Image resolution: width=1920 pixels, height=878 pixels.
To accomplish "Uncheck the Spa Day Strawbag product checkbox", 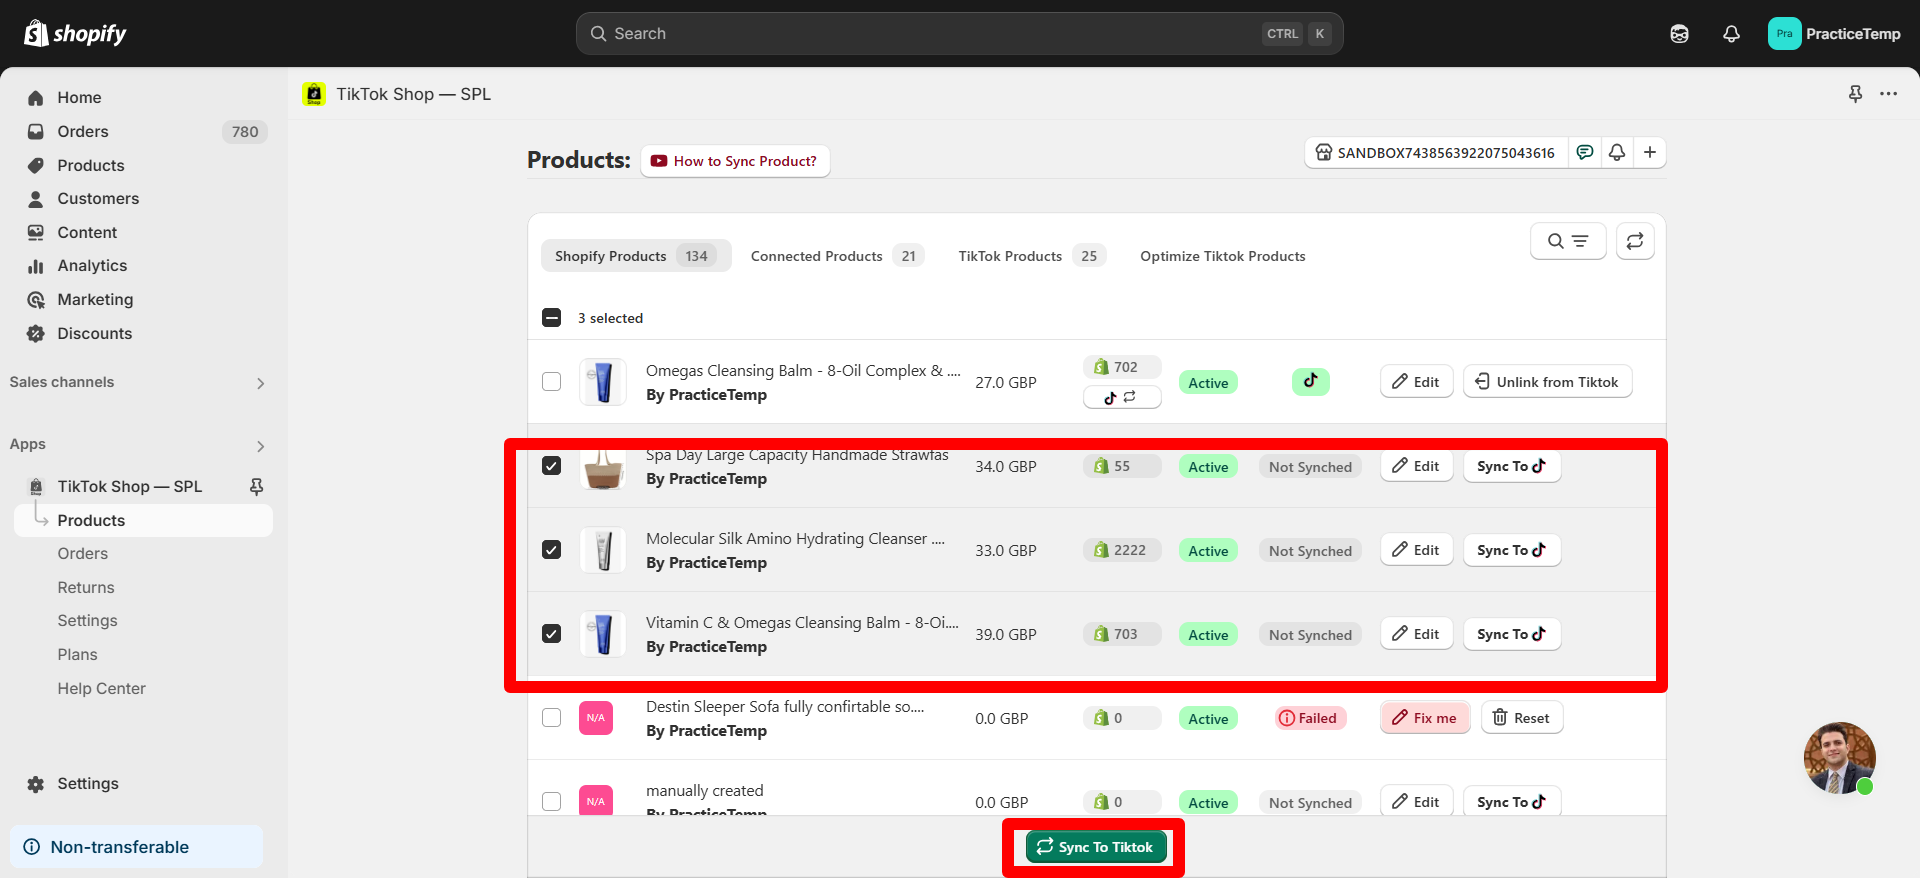I will click(x=551, y=466).
